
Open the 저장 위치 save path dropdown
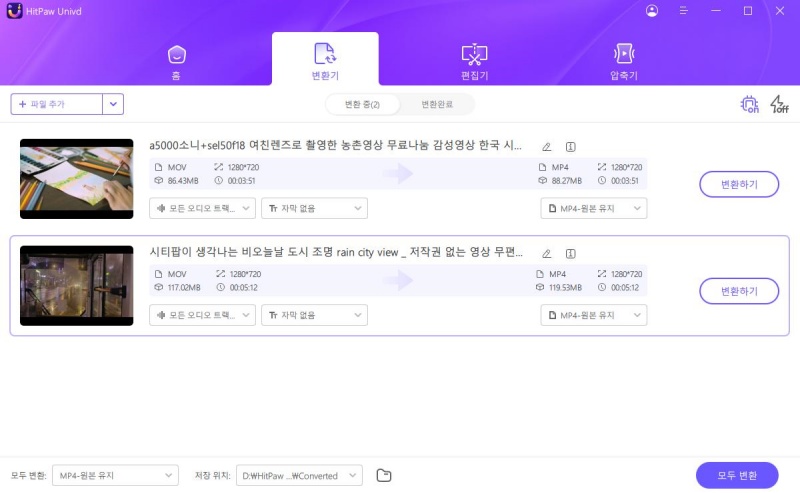coord(299,475)
